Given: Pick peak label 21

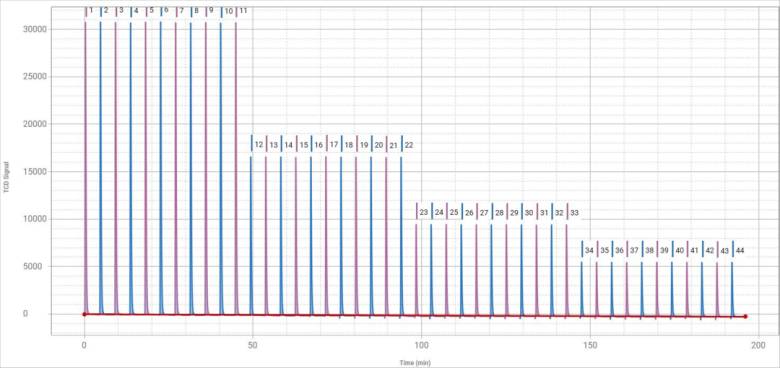Looking at the screenshot, I should (392, 145).
